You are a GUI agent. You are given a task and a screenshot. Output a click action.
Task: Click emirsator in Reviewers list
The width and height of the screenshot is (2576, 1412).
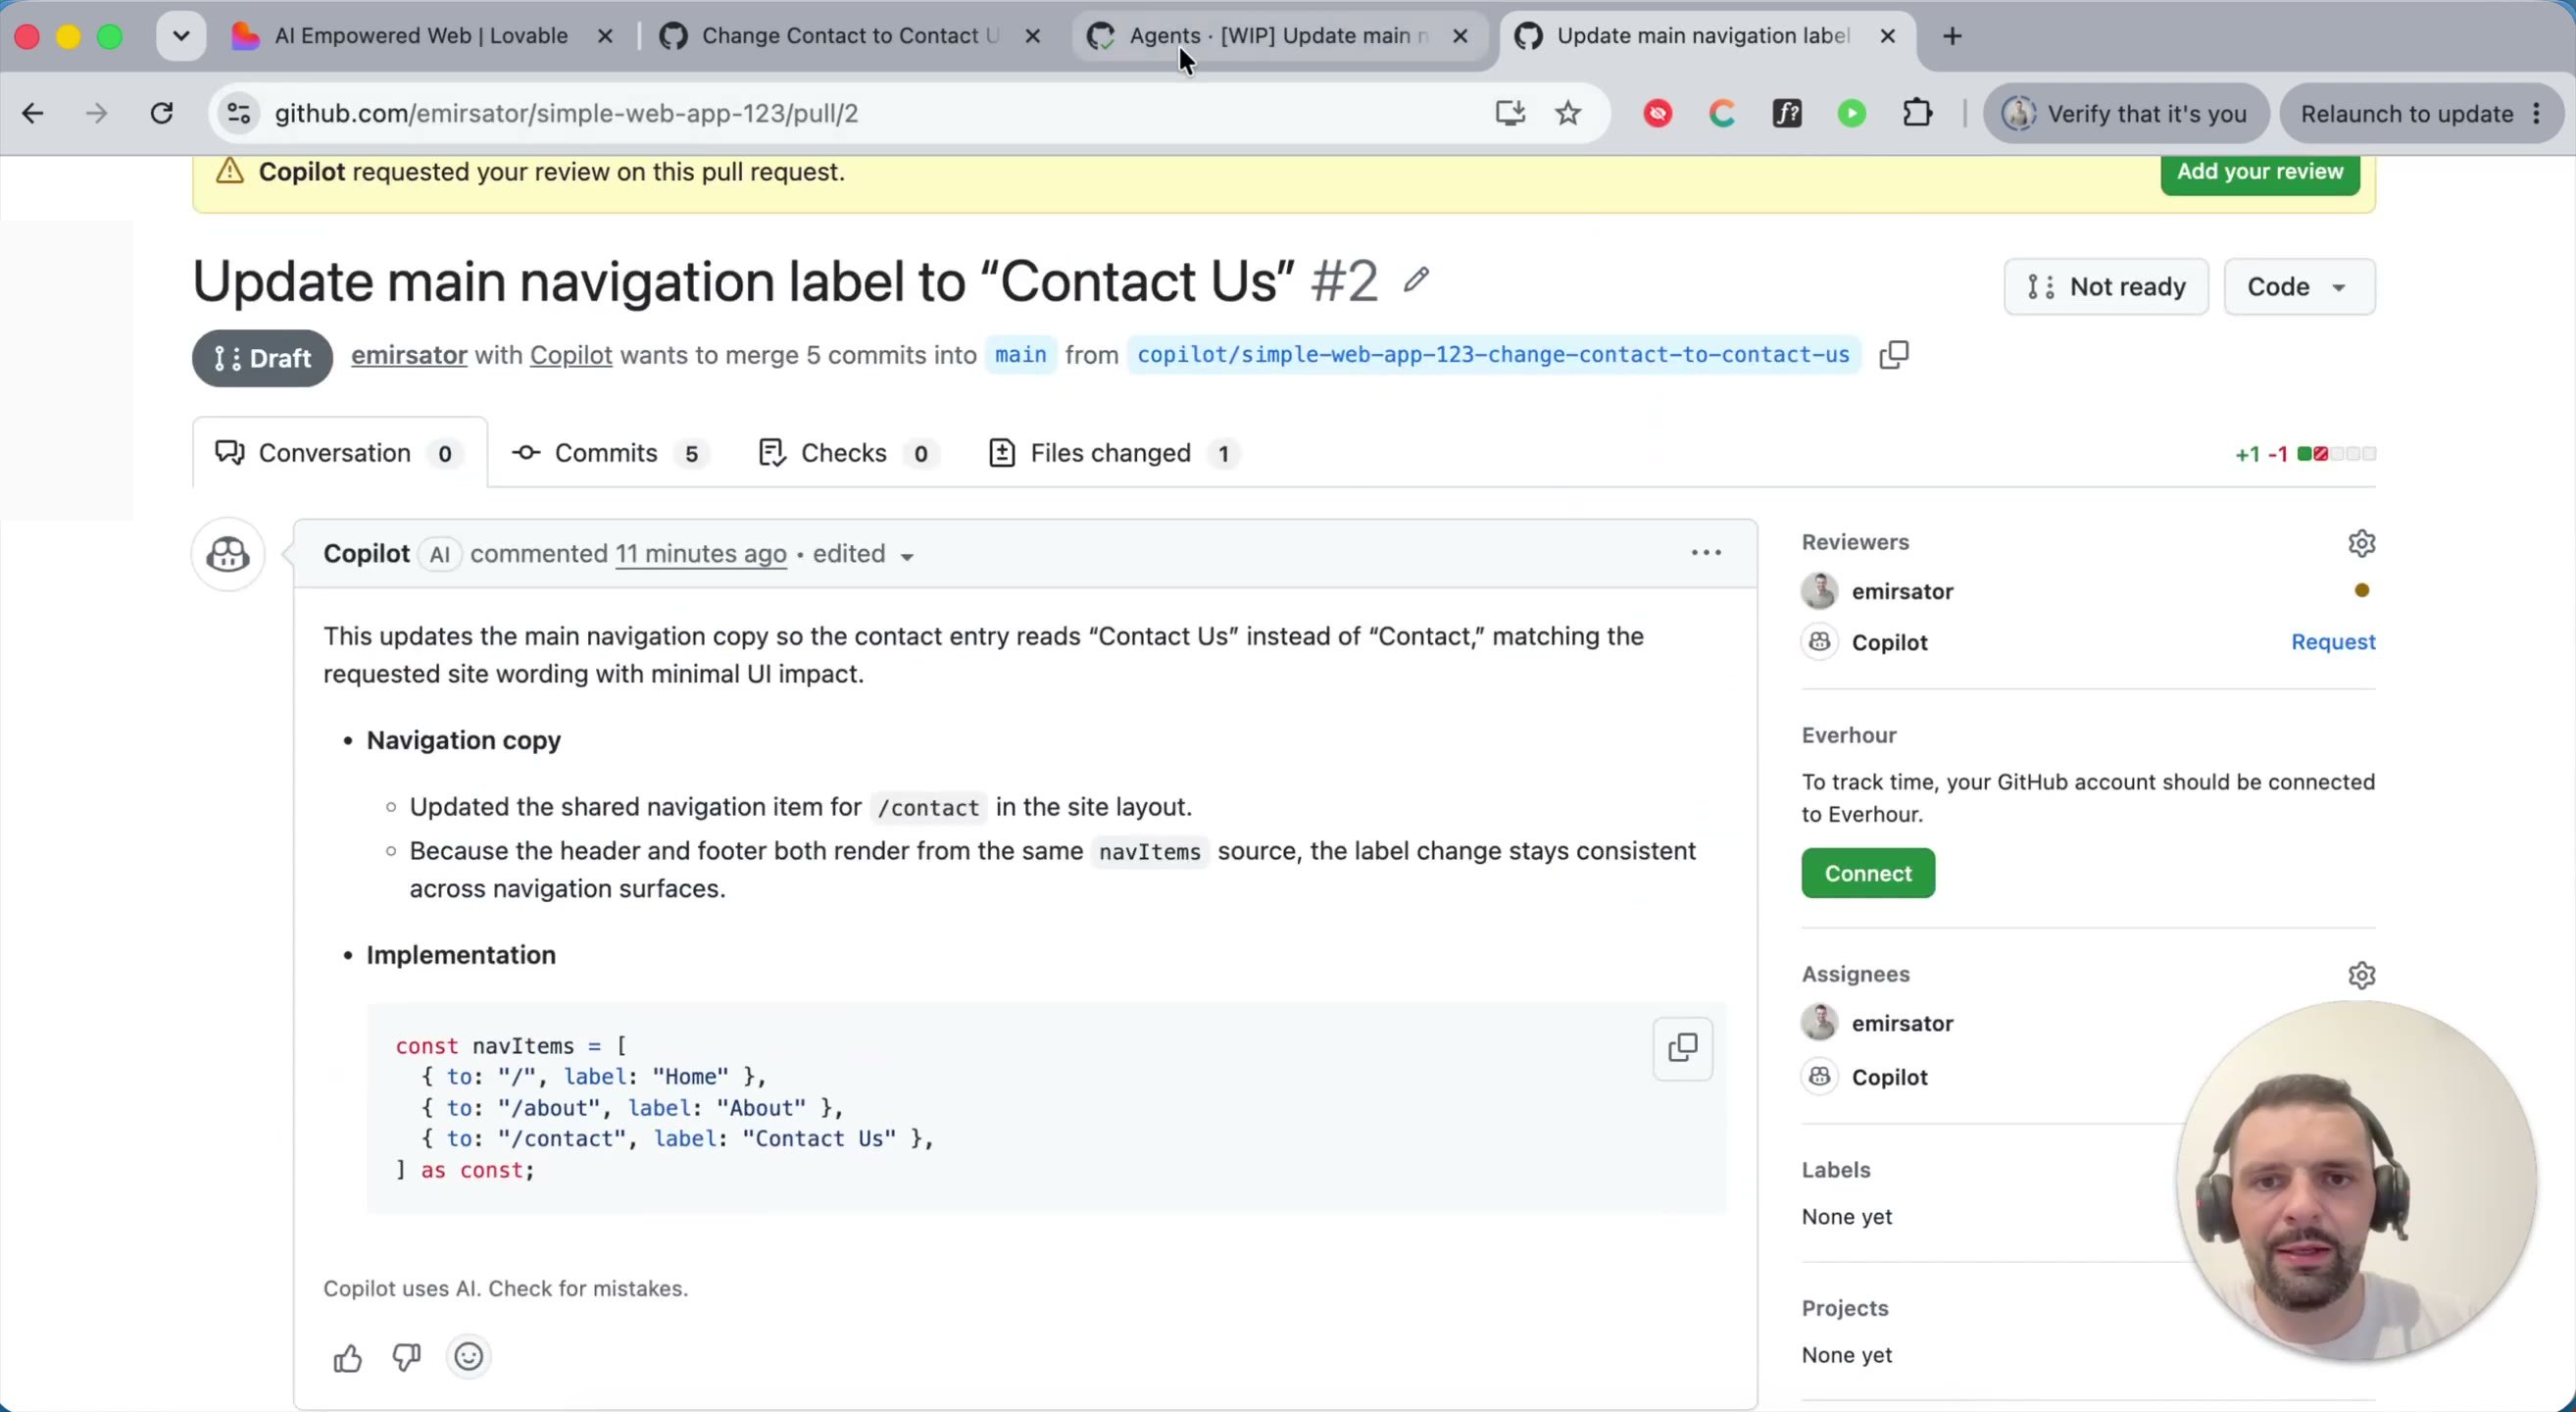click(x=1902, y=591)
